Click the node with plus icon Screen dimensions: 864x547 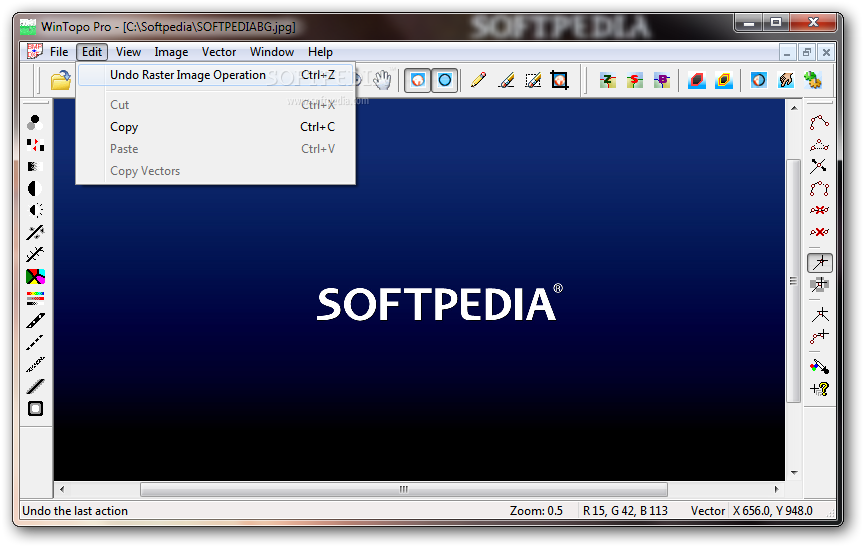[x=819, y=336]
